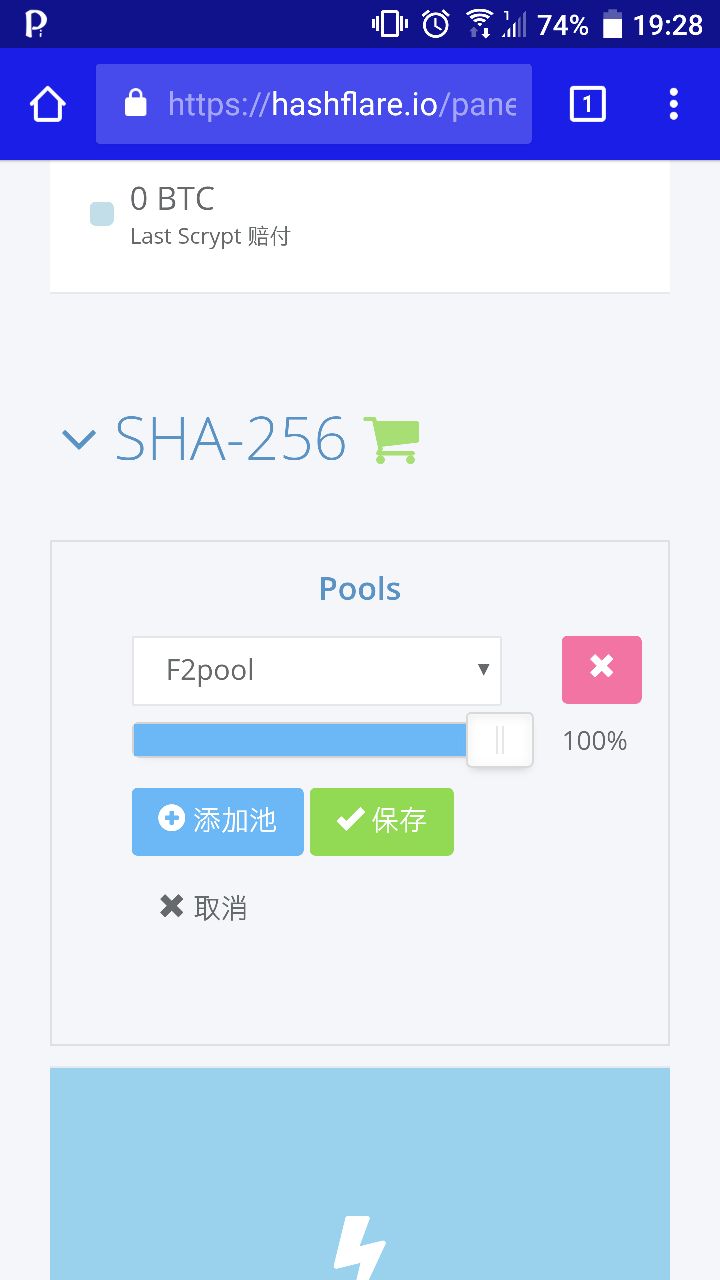The height and width of the screenshot is (1280, 720).
Task: Tap the white lightning bolt icon
Action: [359, 1248]
